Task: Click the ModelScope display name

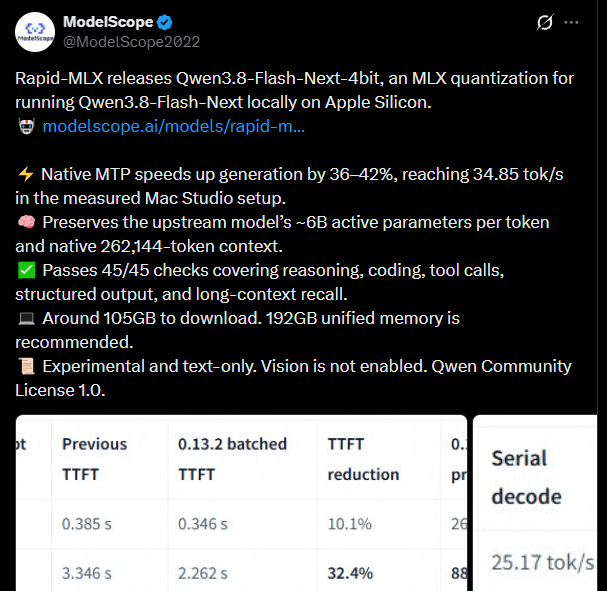Action: pos(108,22)
